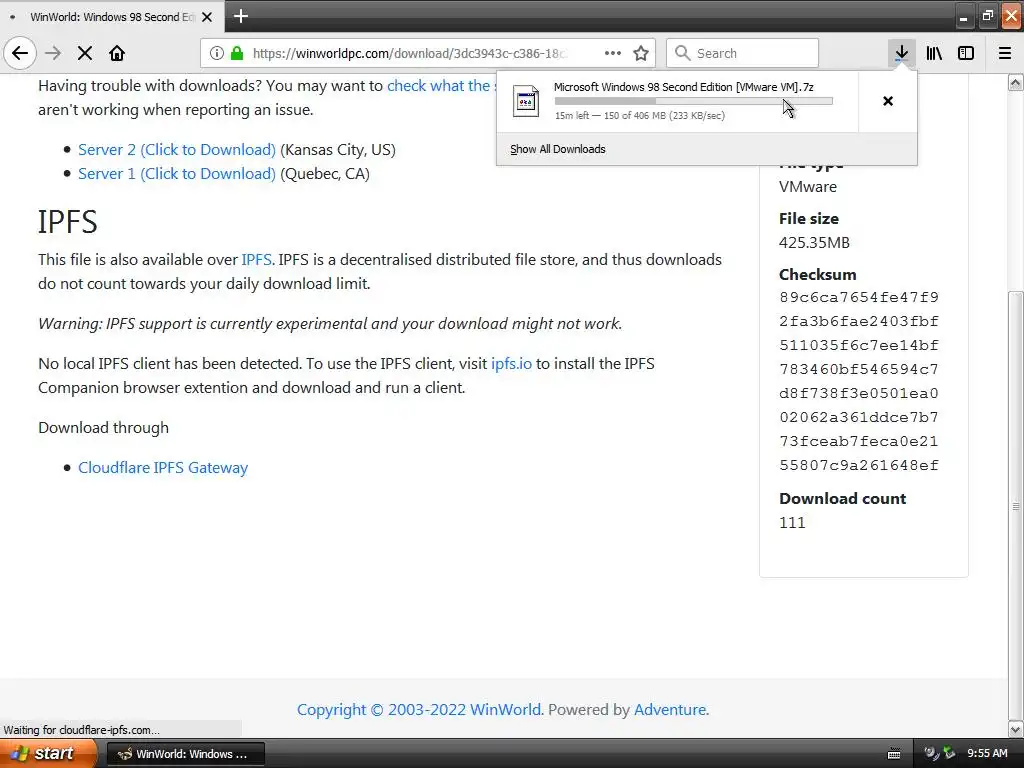Restore down the Firefox window
This screenshot has width=1024, height=768.
[x=987, y=16]
